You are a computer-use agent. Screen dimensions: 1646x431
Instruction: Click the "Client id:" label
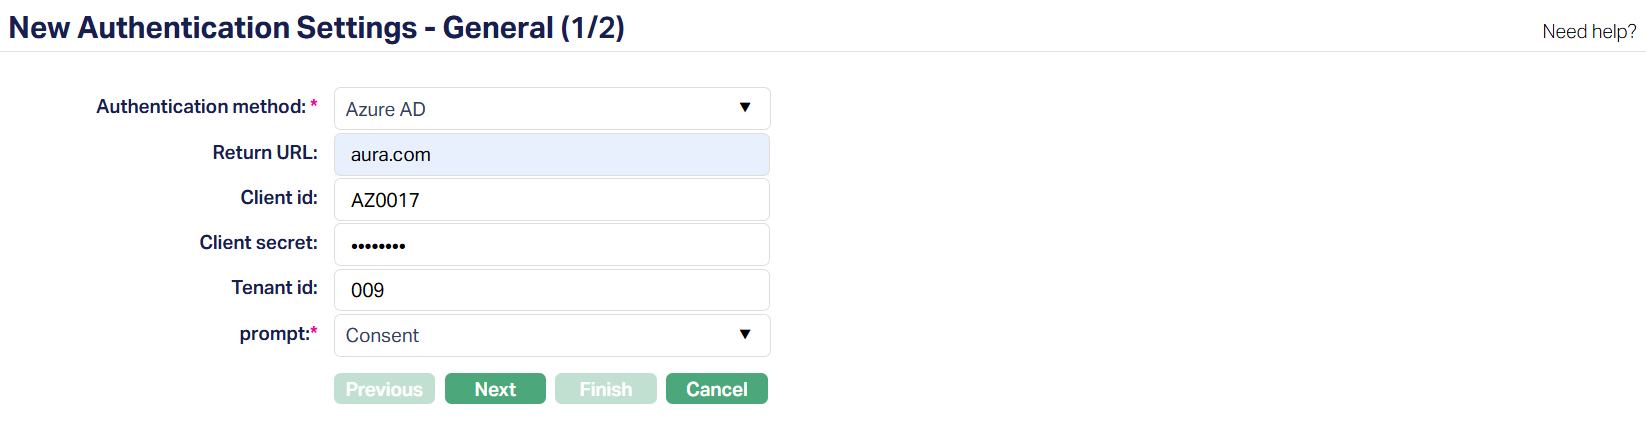click(x=279, y=198)
